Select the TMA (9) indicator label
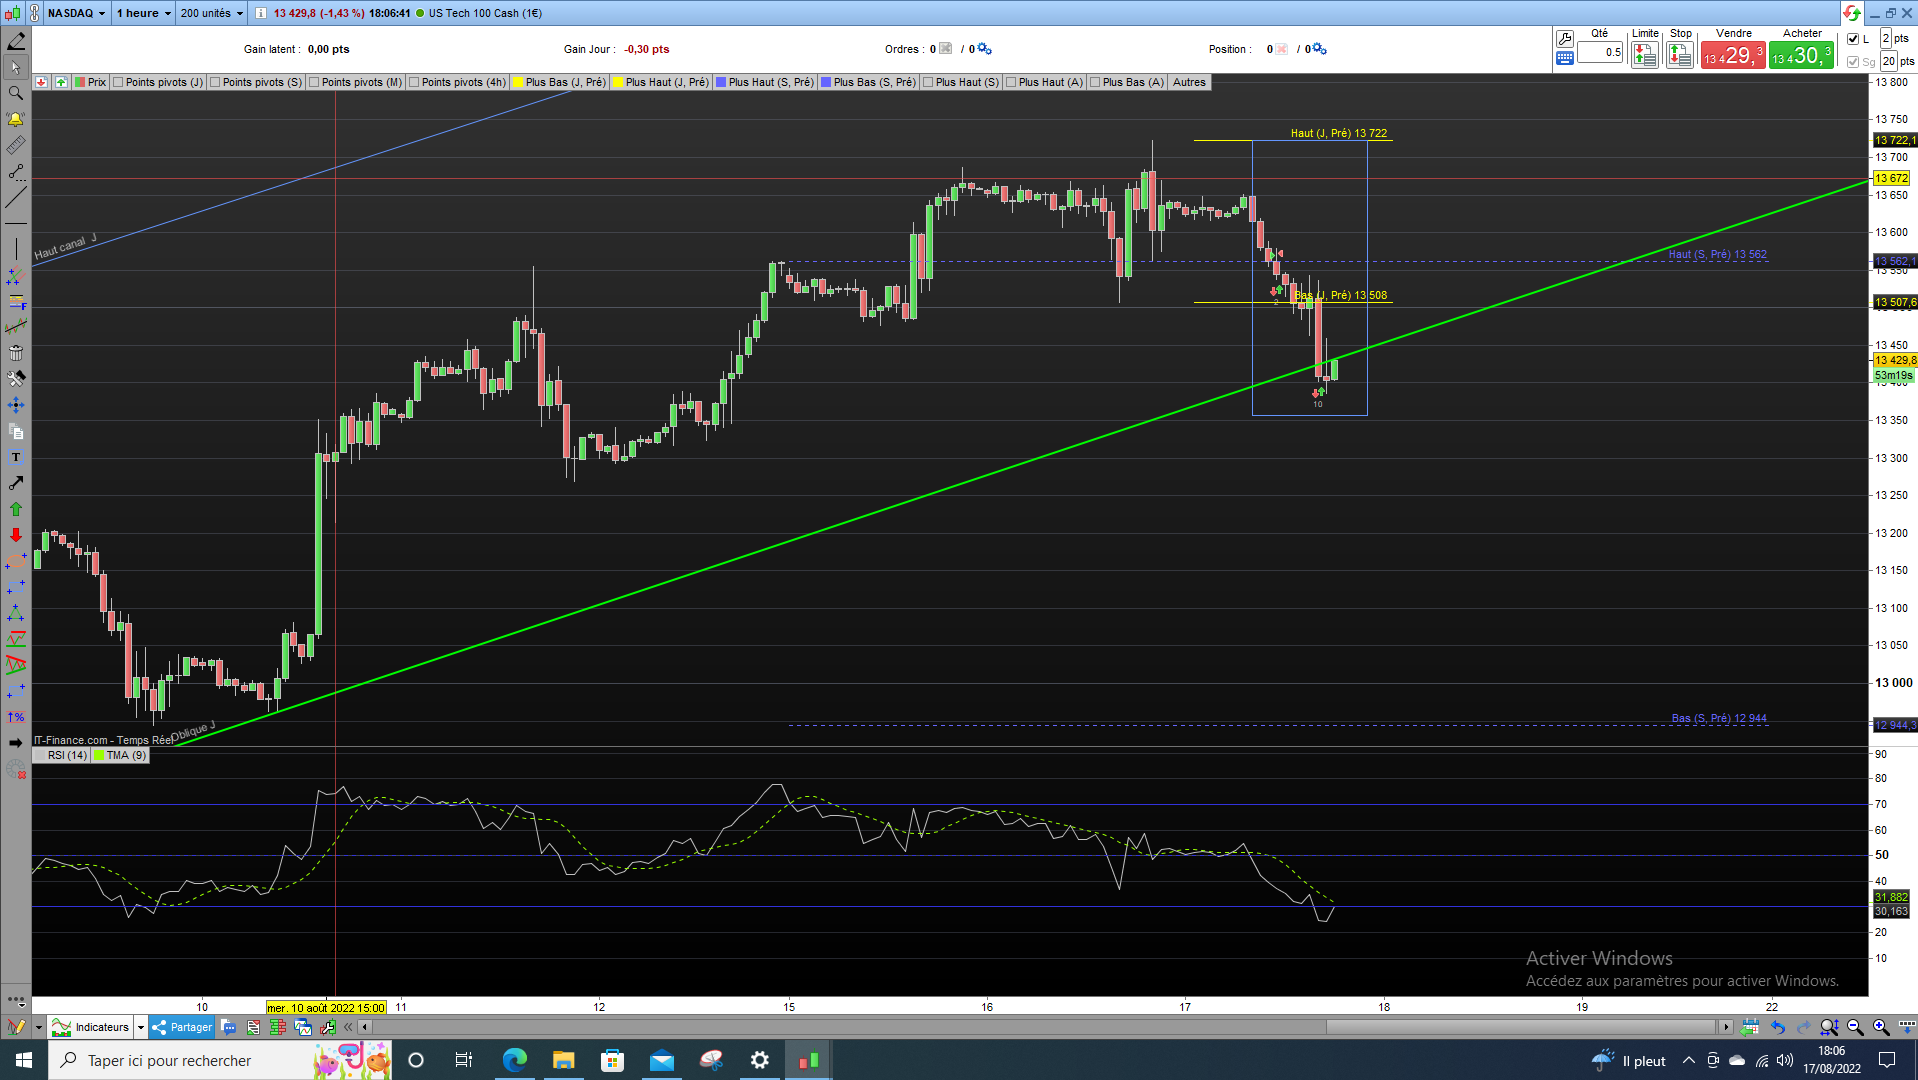1918x1080 pixels. point(121,755)
